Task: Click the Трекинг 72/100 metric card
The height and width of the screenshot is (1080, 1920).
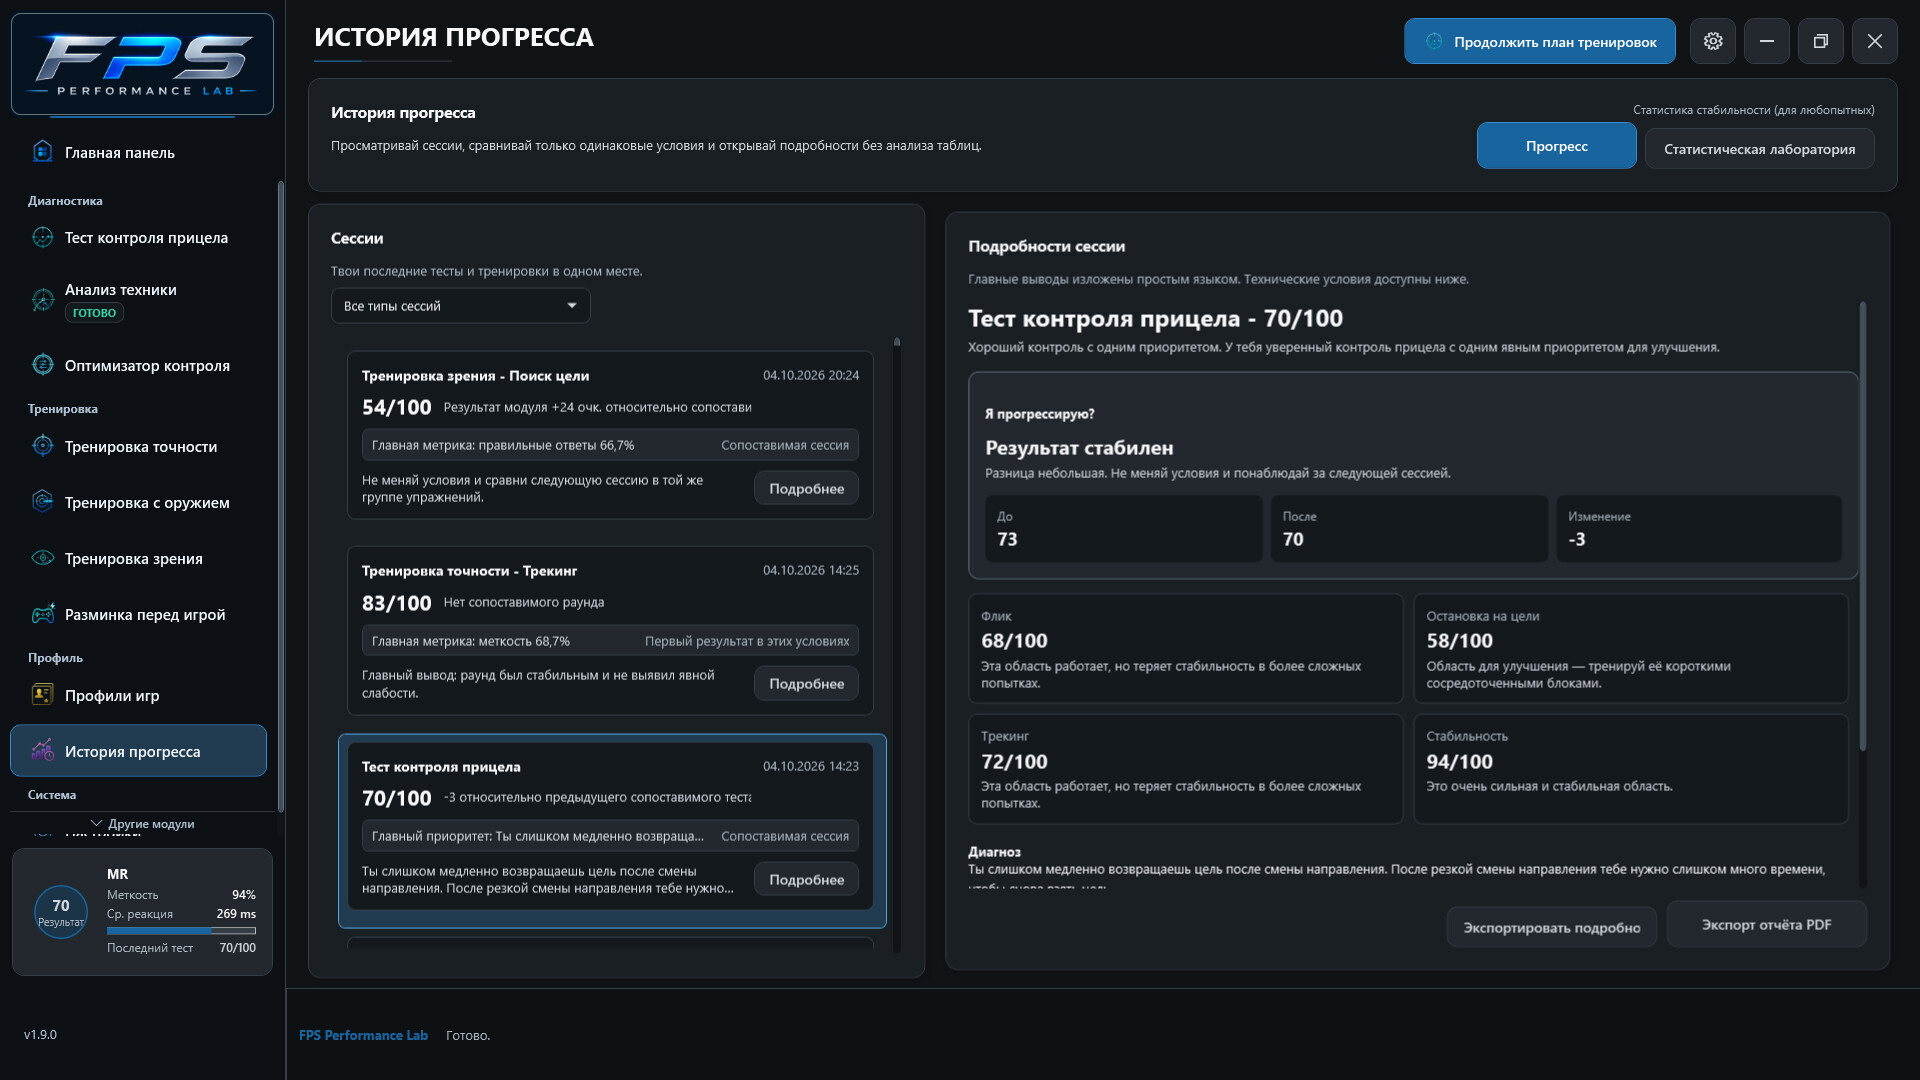Action: pos(1186,768)
